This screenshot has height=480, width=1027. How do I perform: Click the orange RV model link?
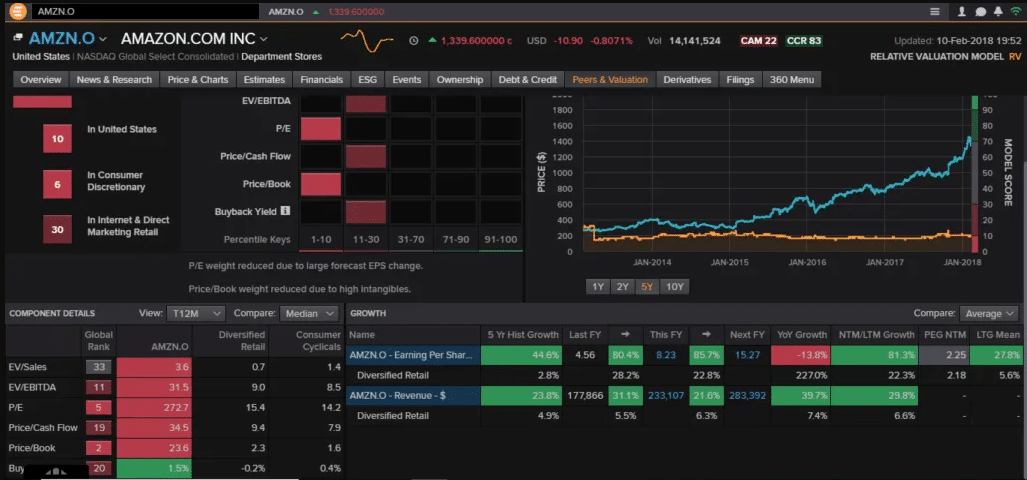tap(1015, 57)
